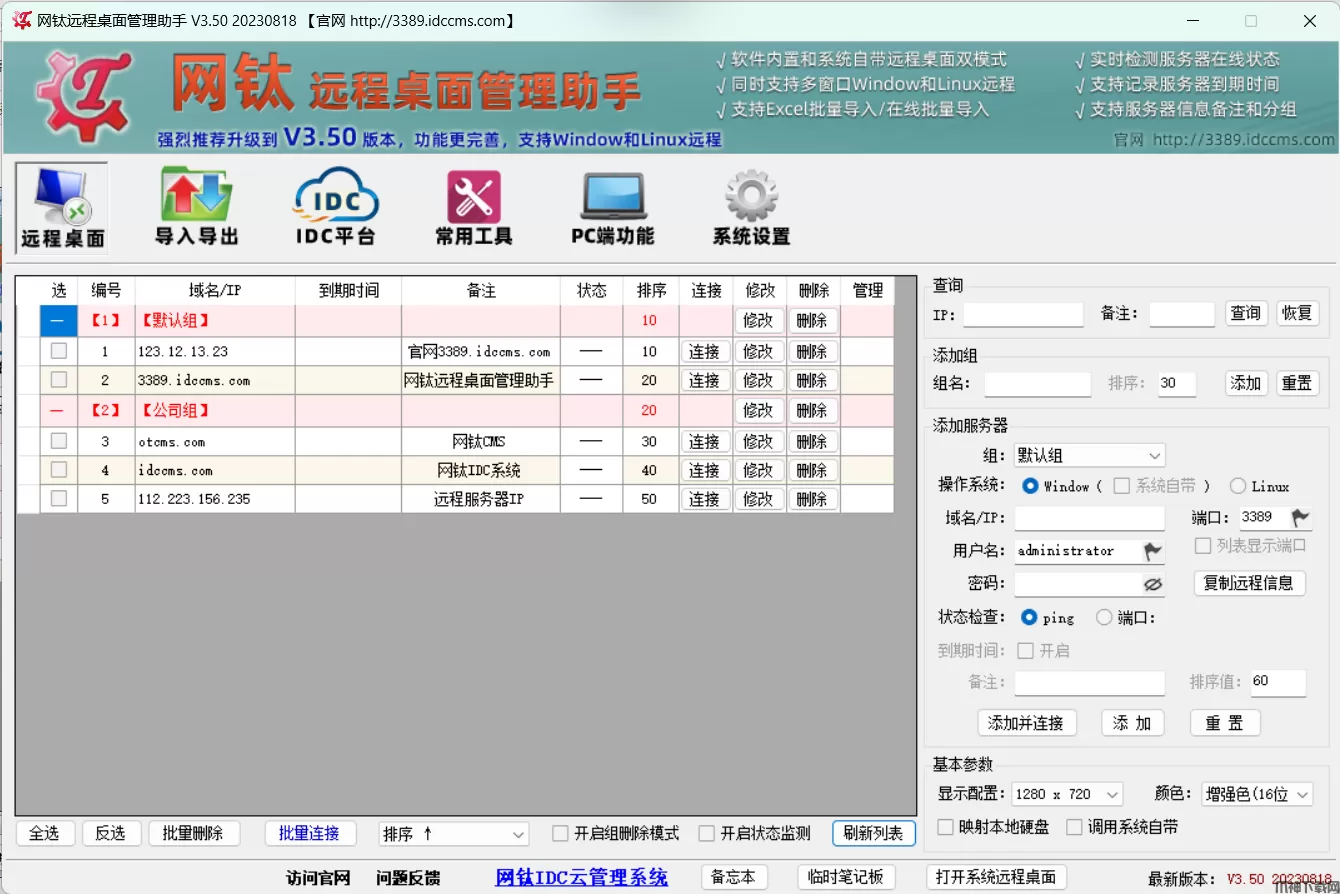Open 系统设置 gear settings icon
The image size is (1340, 894).
(751, 207)
